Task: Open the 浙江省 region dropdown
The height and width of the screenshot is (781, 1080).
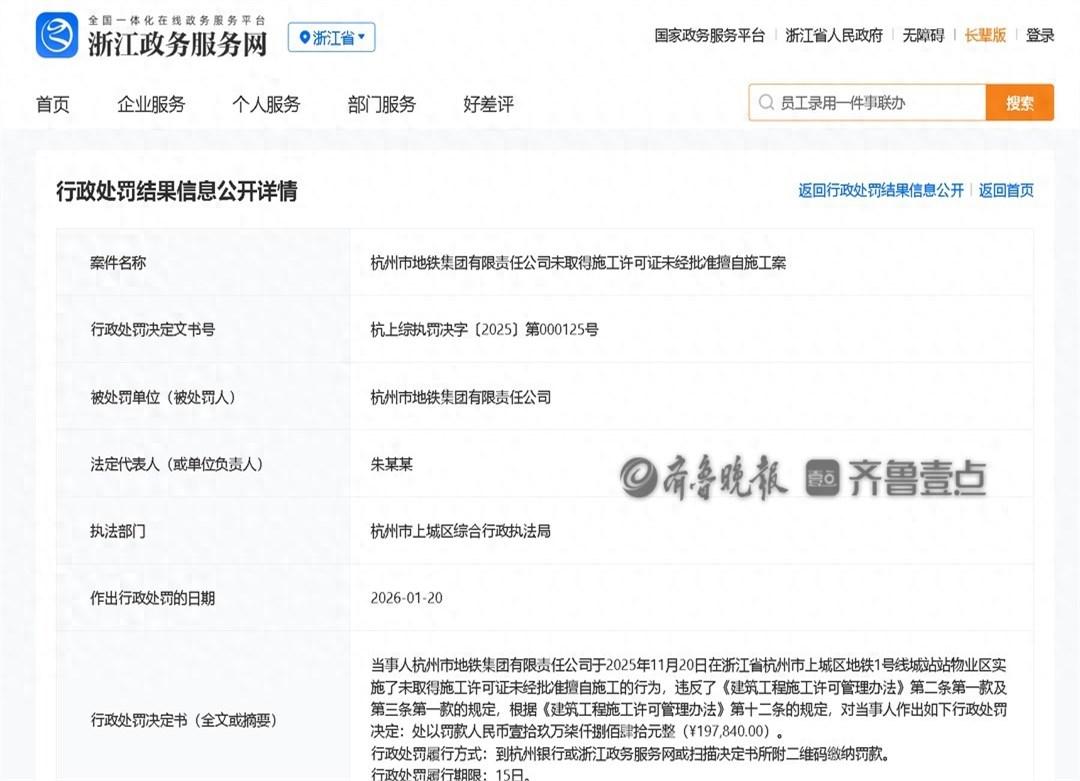Action: [x=331, y=37]
